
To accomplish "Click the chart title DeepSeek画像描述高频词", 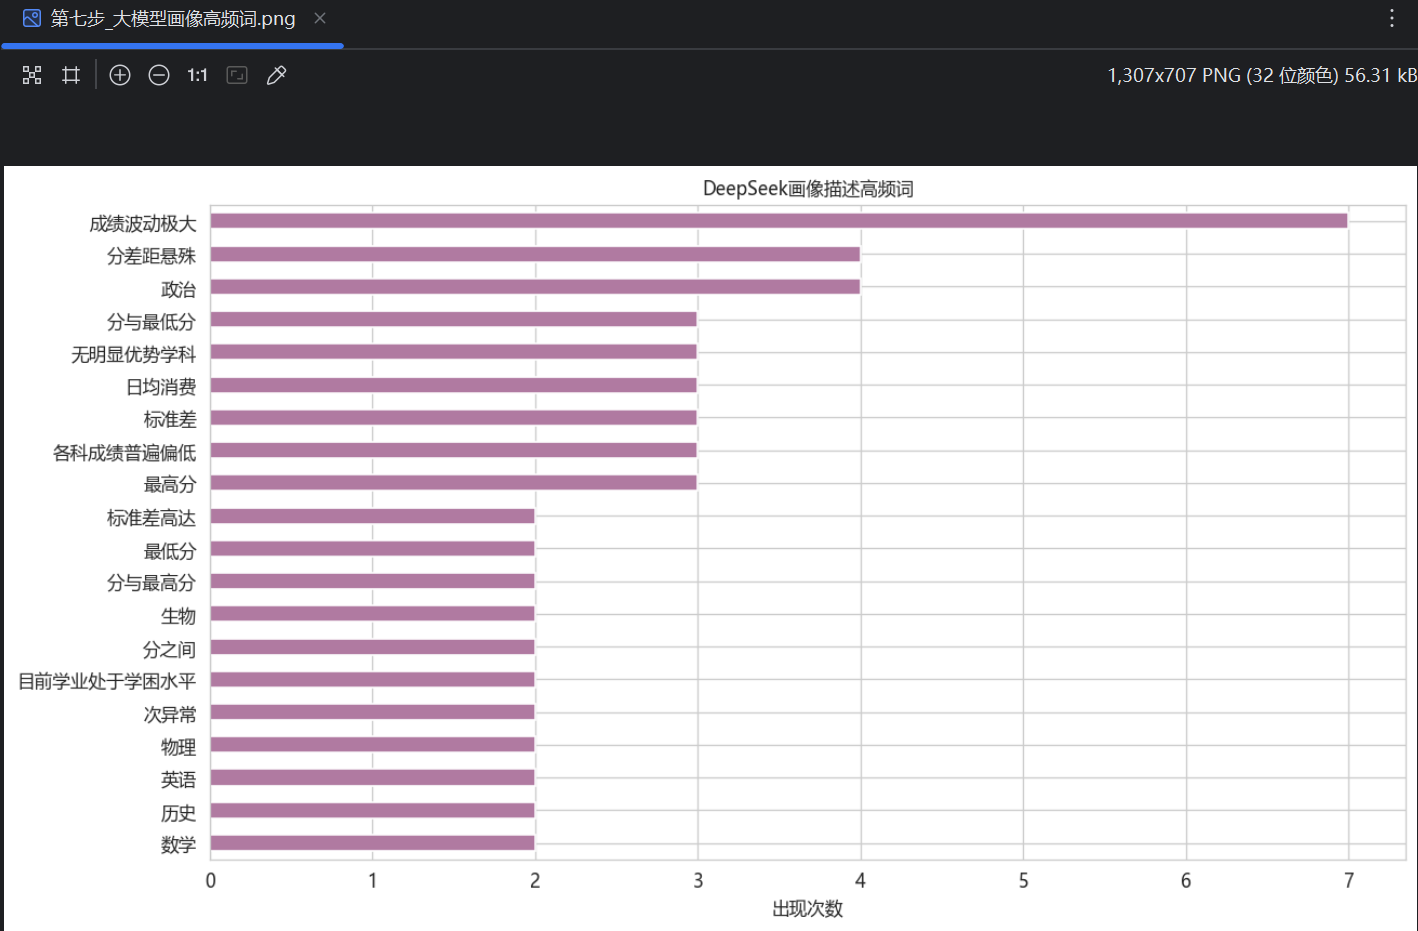I will [808, 189].
